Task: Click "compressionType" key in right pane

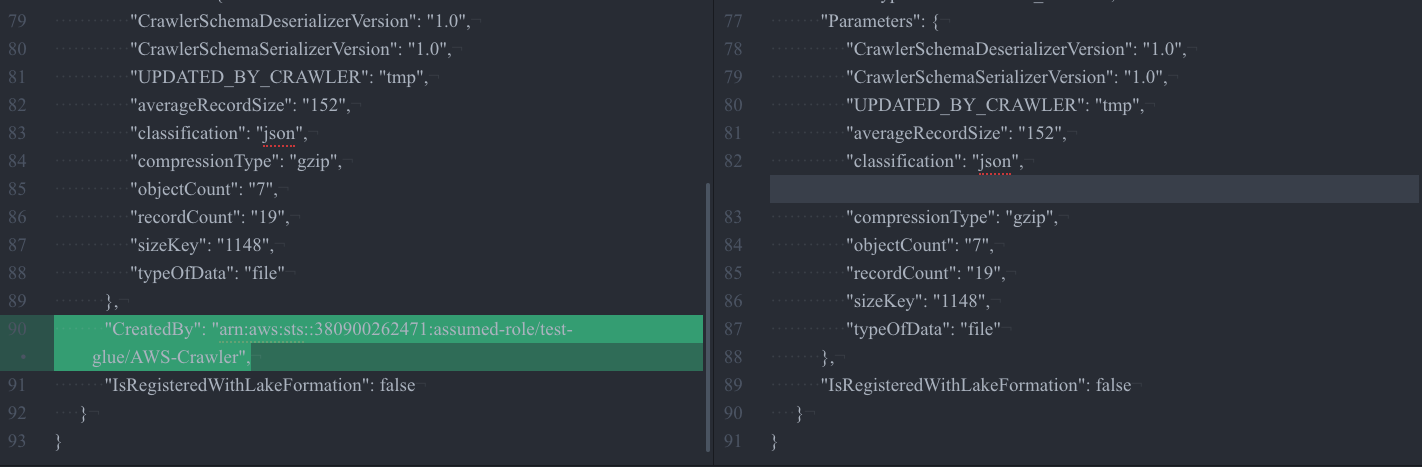Action: (x=920, y=217)
